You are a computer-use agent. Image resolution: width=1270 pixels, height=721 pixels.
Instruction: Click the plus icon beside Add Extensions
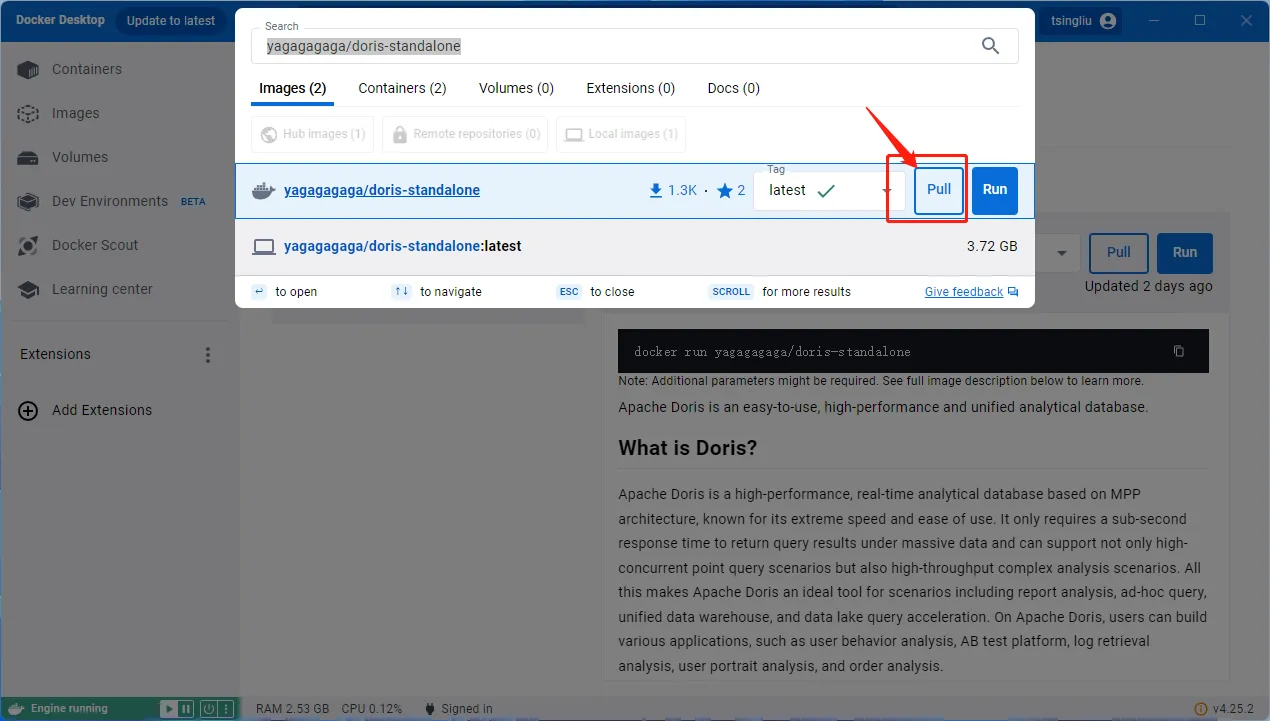[x=28, y=411]
